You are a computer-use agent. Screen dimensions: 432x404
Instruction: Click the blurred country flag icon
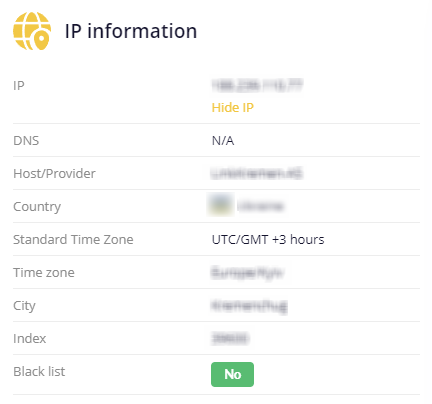pos(220,205)
